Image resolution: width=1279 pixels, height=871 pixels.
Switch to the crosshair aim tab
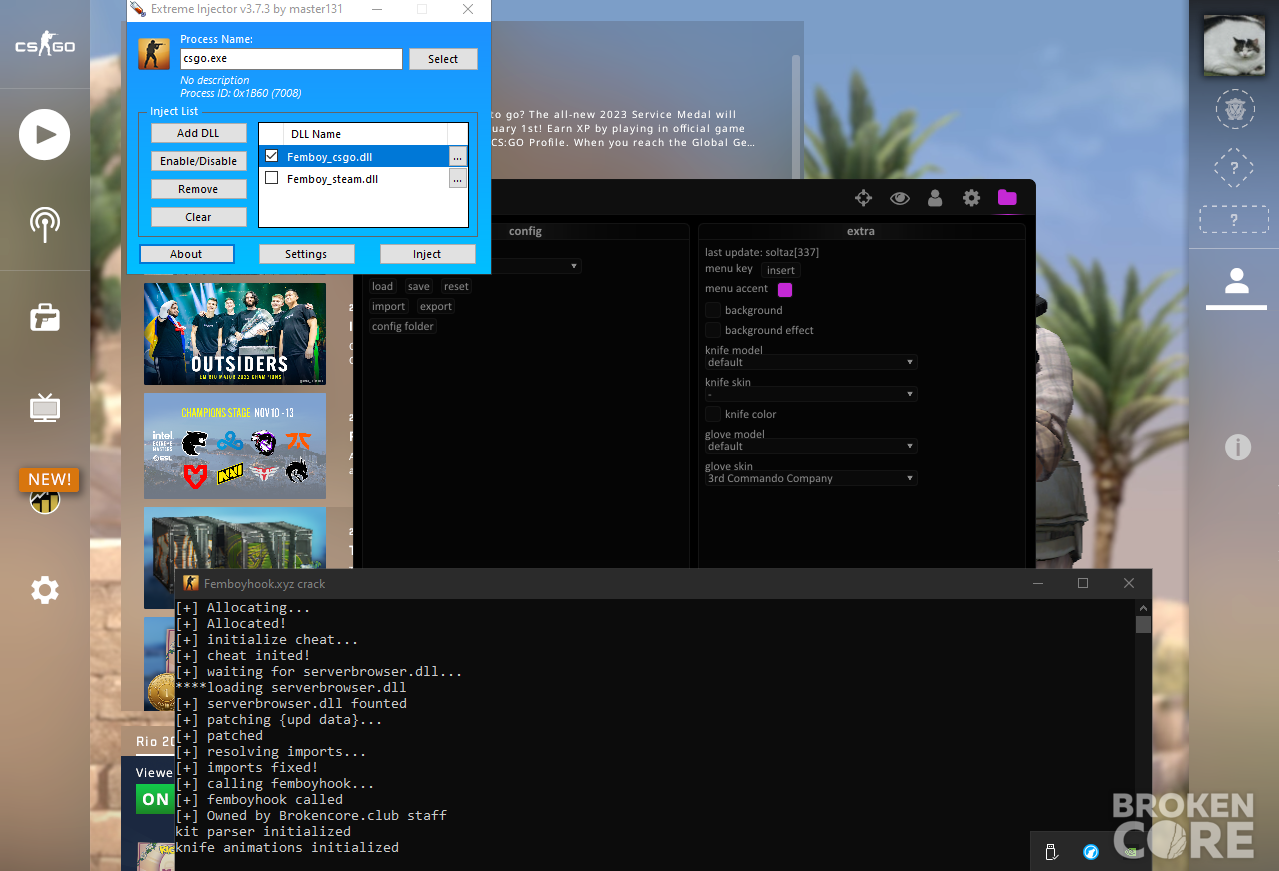(x=863, y=198)
